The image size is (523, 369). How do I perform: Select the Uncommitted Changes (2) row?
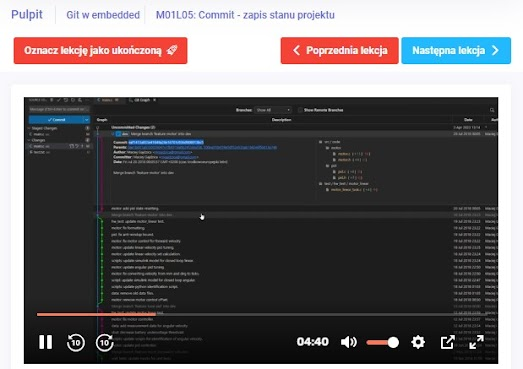[x=295, y=127]
